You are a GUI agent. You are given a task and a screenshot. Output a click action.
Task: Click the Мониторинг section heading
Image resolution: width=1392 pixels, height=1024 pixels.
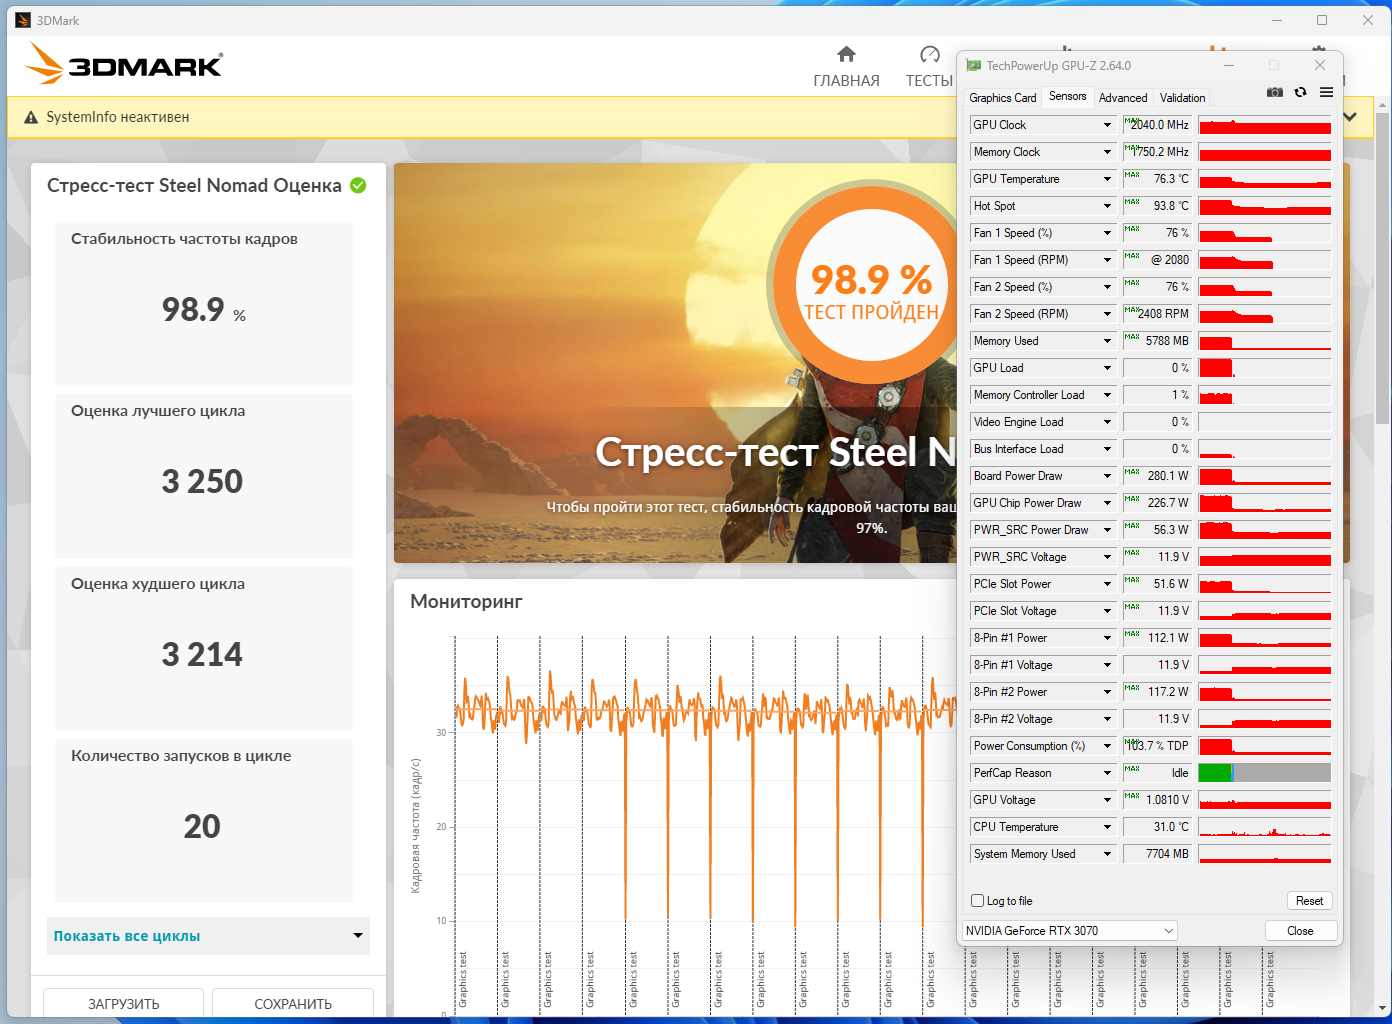pyautogui.click(x=466, y=602)
